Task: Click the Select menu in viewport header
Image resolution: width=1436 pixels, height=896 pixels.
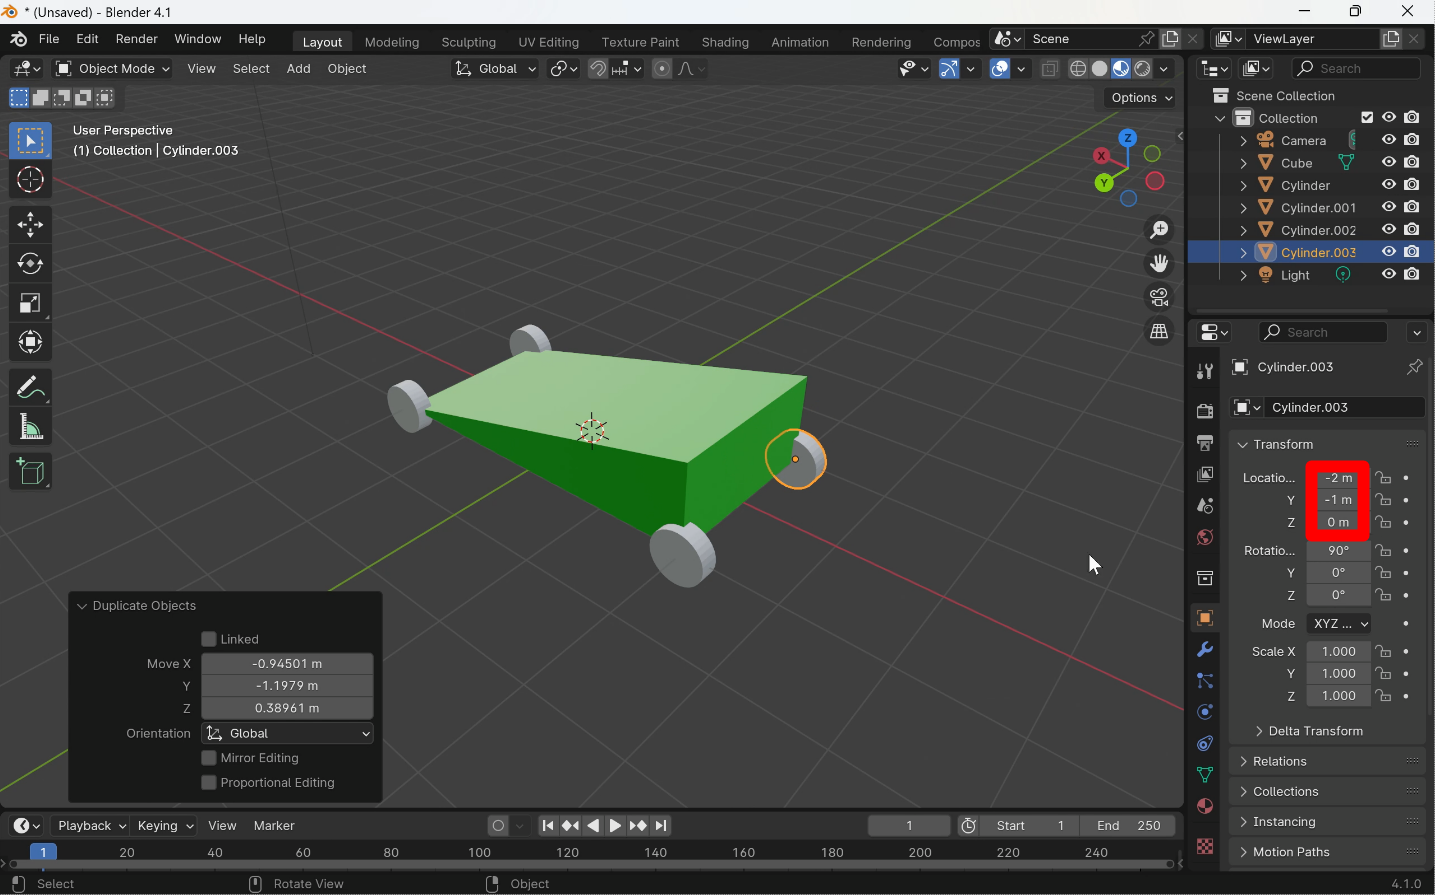Action: 251,69
